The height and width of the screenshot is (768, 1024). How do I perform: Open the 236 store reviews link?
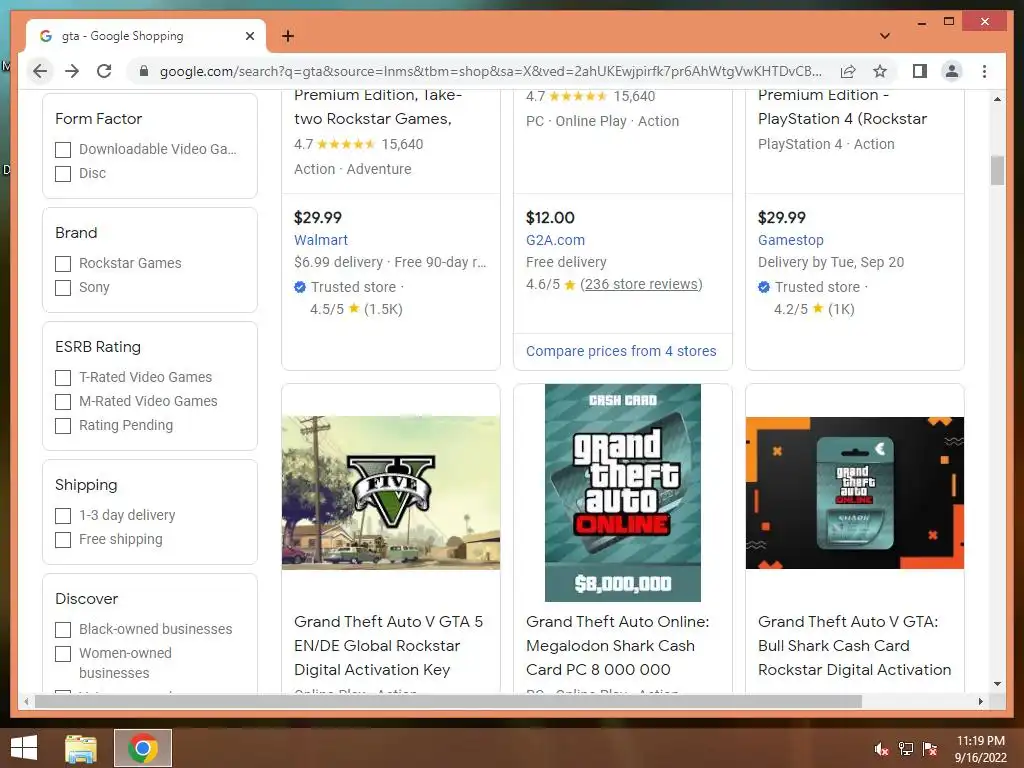pyautogui.click(x=641, y=284)
